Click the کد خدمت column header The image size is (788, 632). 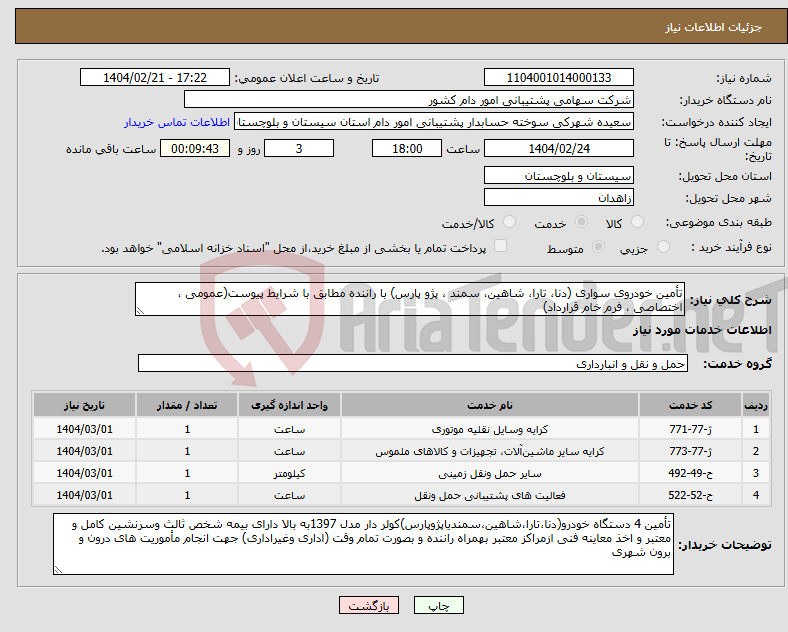click(691, 405)
